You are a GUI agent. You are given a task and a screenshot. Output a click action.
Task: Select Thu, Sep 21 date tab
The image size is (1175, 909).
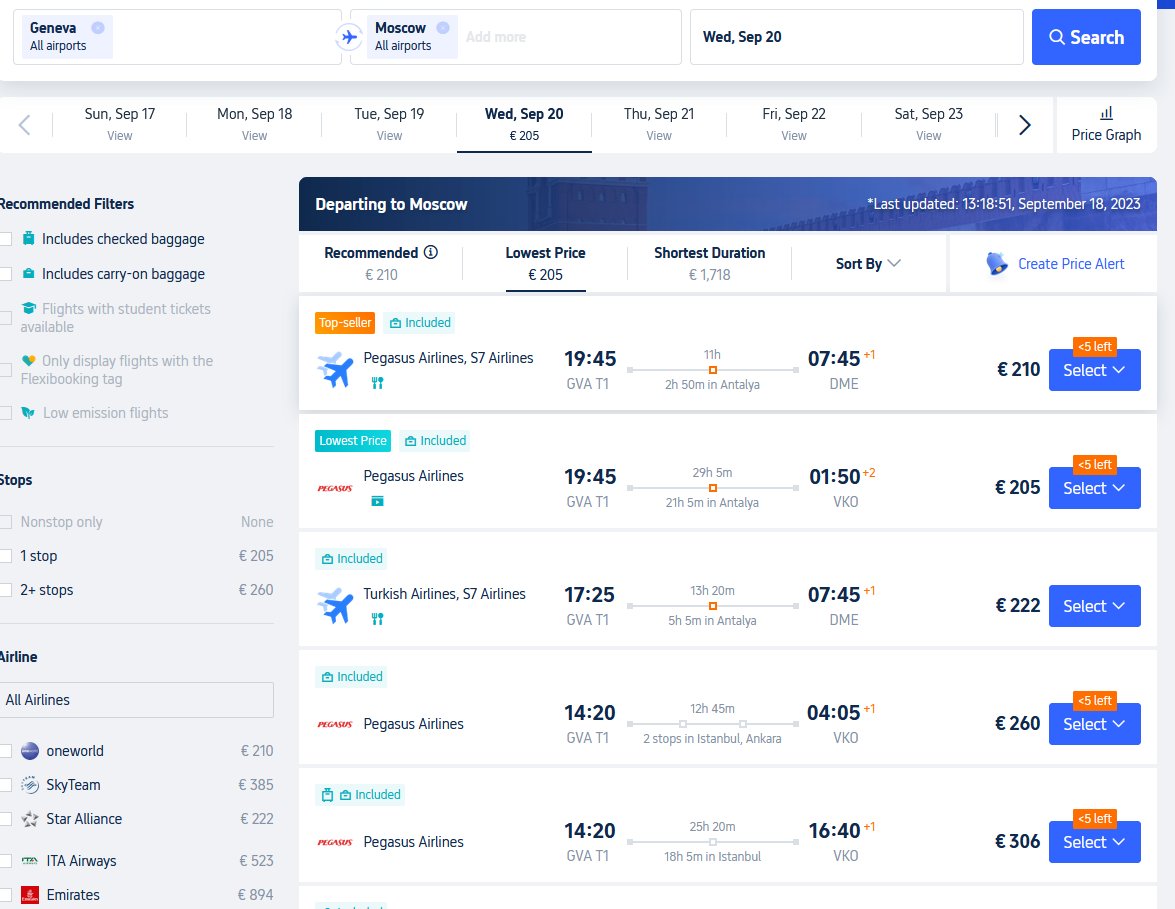pos(659,124)
